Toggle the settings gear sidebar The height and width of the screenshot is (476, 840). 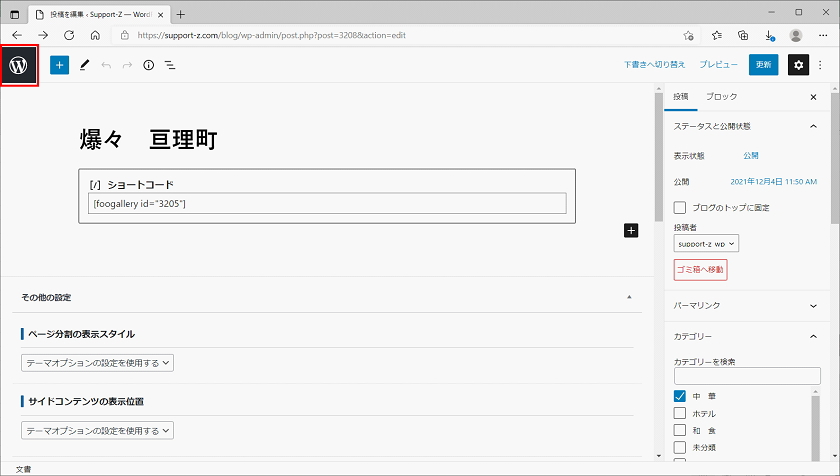pyautogui.click(x=798, y=65)
